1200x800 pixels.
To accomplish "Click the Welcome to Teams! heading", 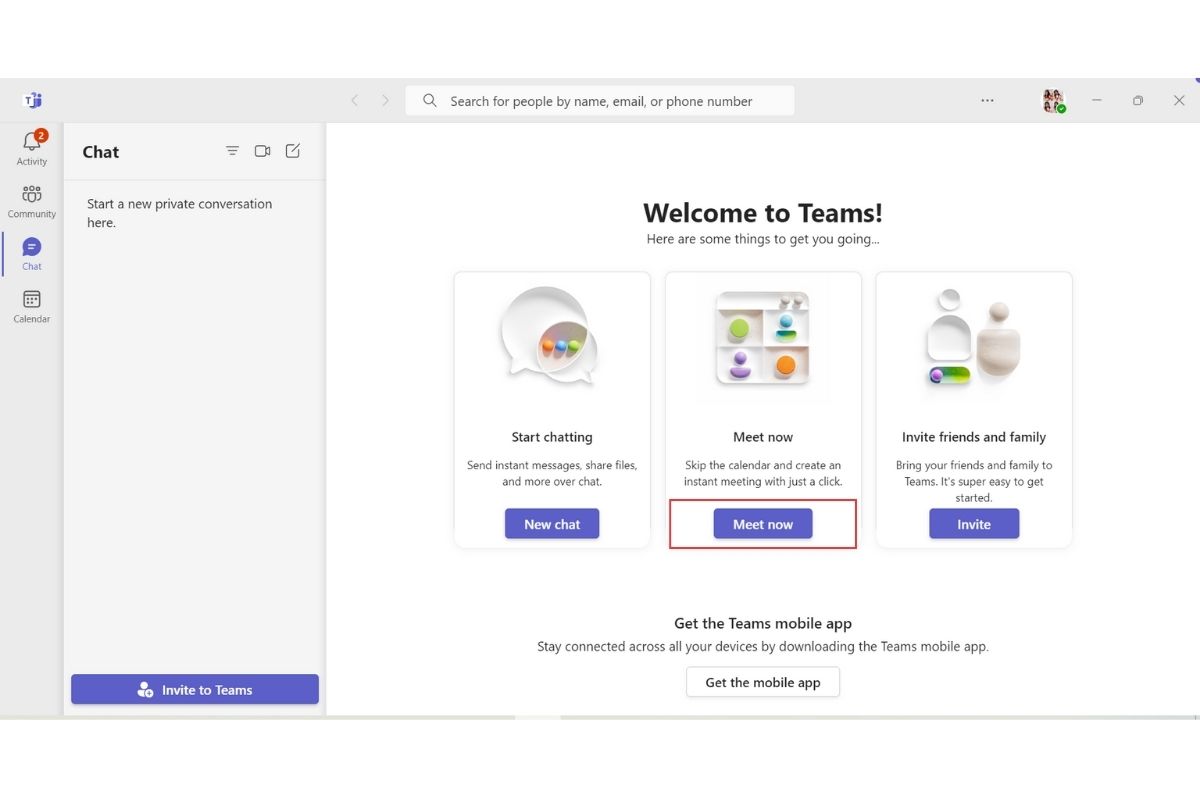I will click(x=763, y=212).
